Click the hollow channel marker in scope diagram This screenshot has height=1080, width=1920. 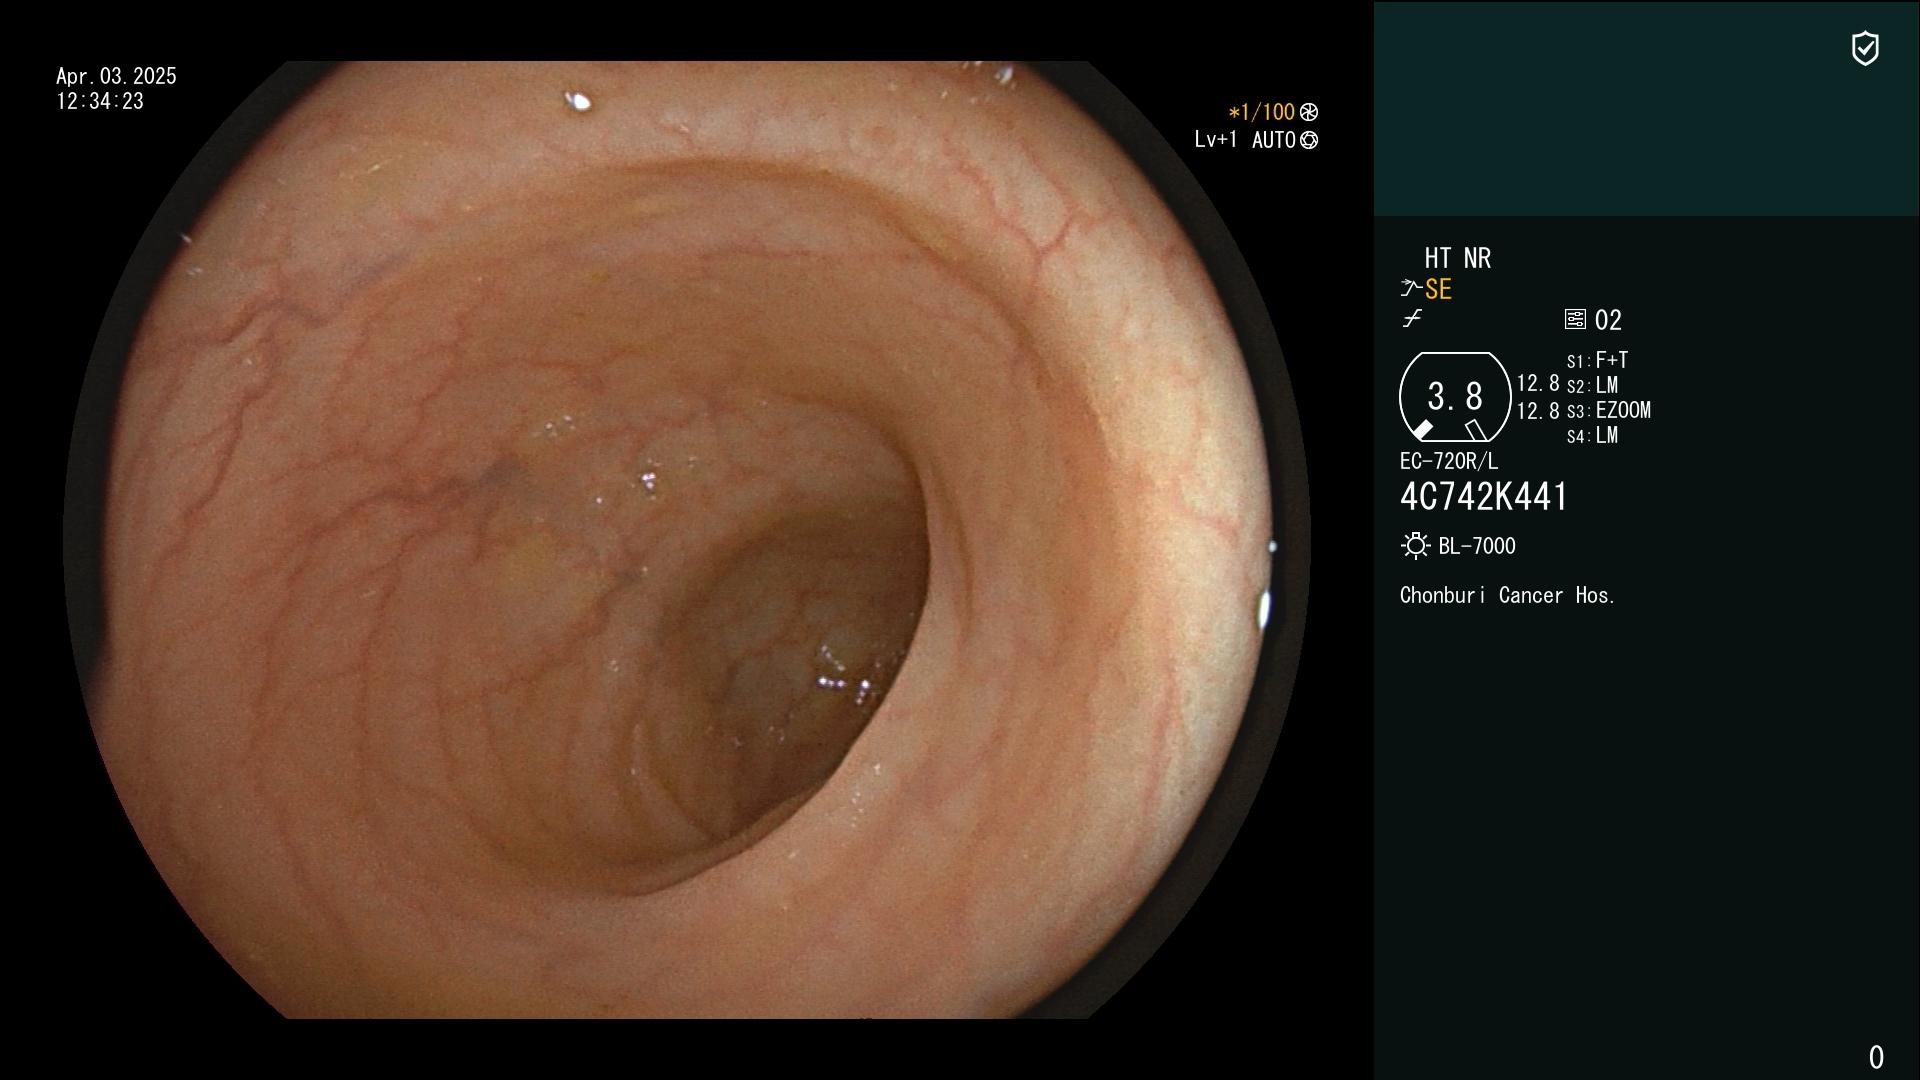click(x=1476, y=430)
